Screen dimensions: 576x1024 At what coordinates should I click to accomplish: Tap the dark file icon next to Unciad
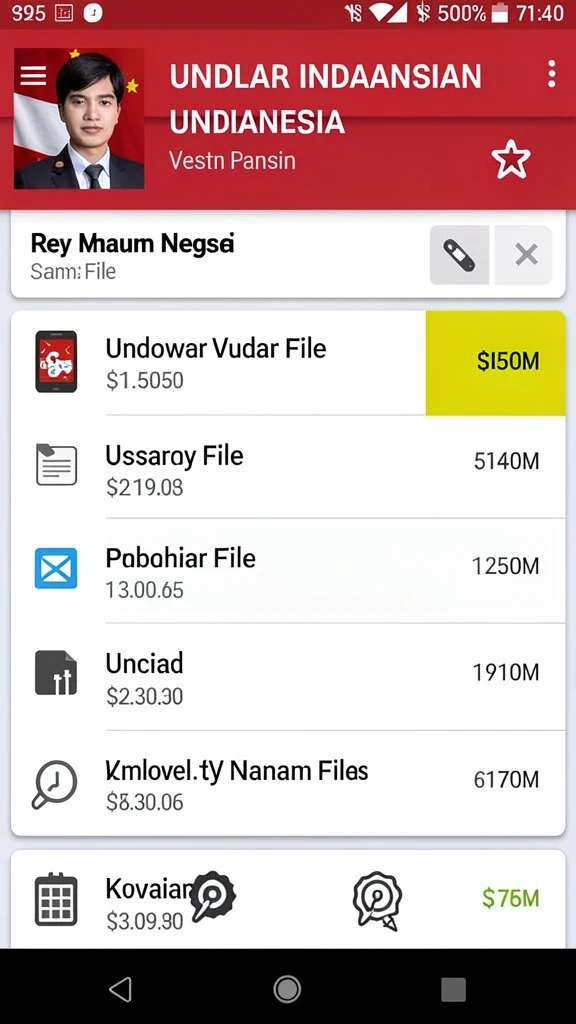tap(56, 673)
